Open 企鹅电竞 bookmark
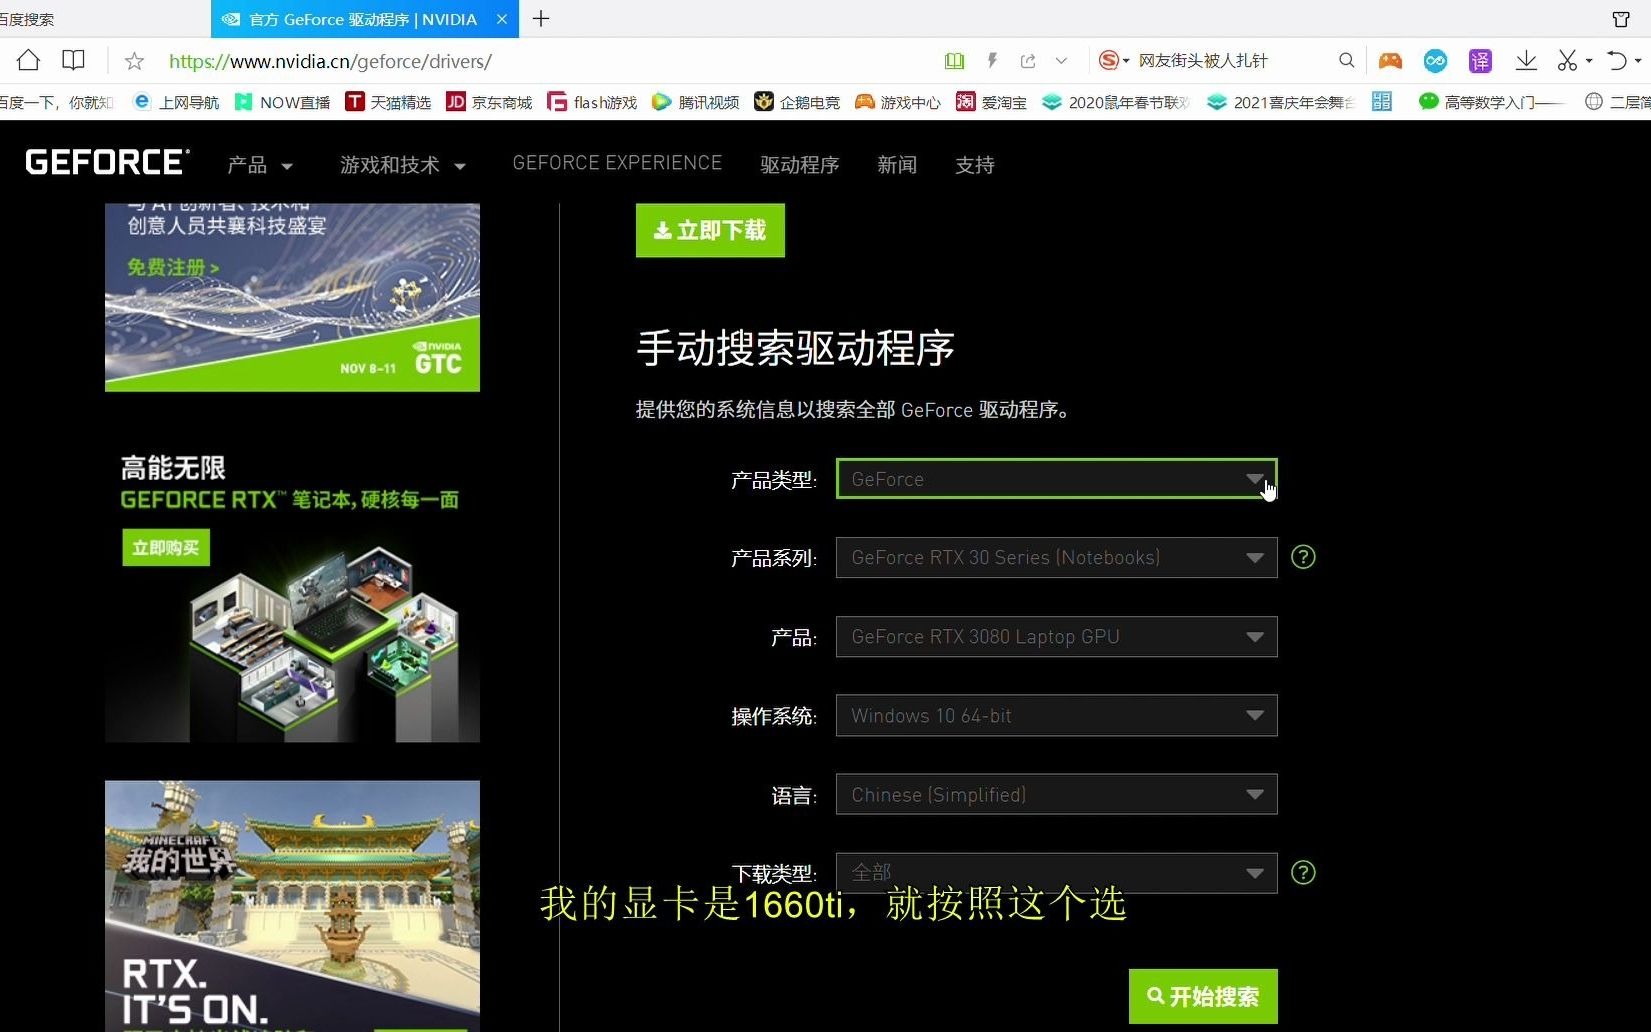This screenshot has height=1032, width=1651. tap(797, 102)
